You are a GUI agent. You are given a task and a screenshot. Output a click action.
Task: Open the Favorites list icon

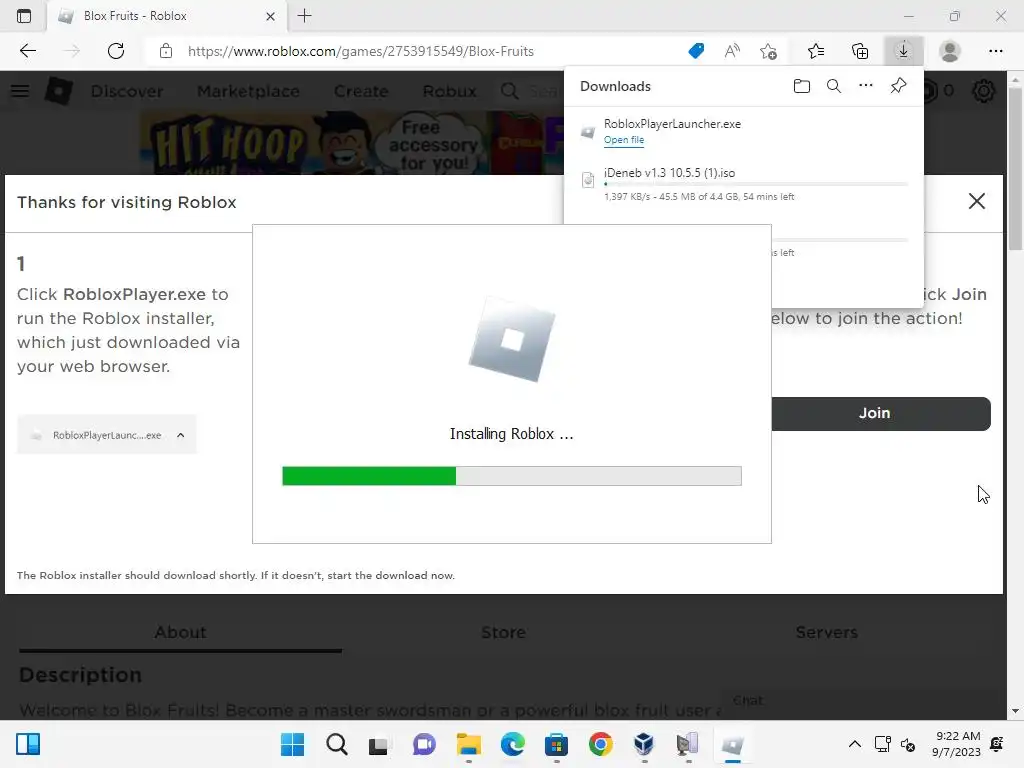[816, 51]
